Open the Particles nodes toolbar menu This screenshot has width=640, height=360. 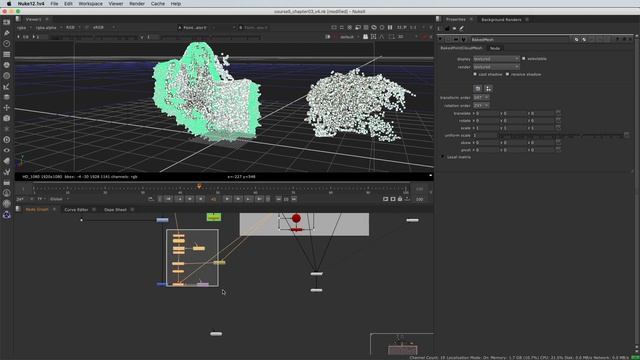click(7, 129)
